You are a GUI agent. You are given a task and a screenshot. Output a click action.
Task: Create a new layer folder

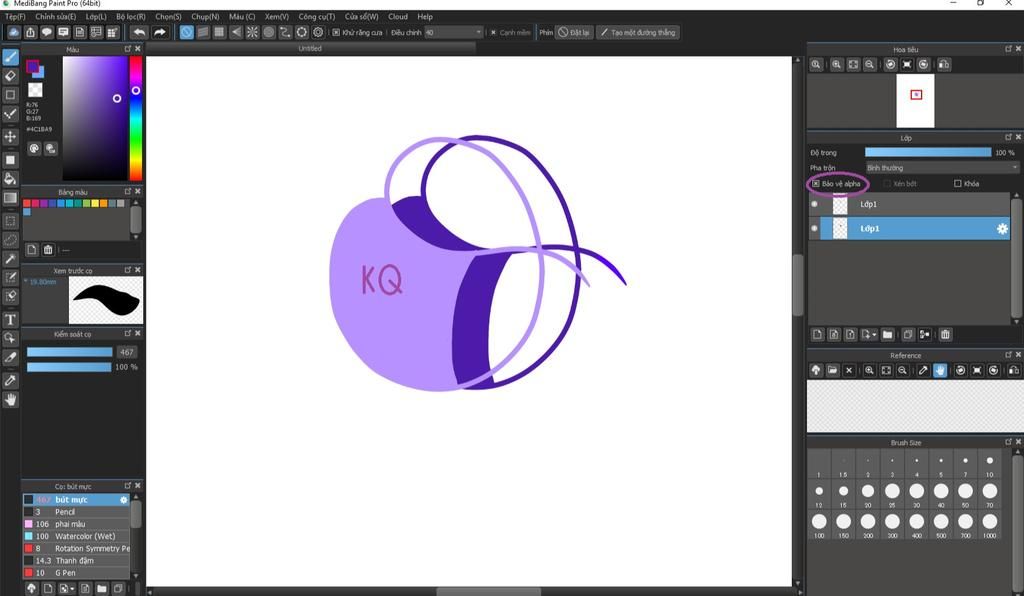[888, 335]
